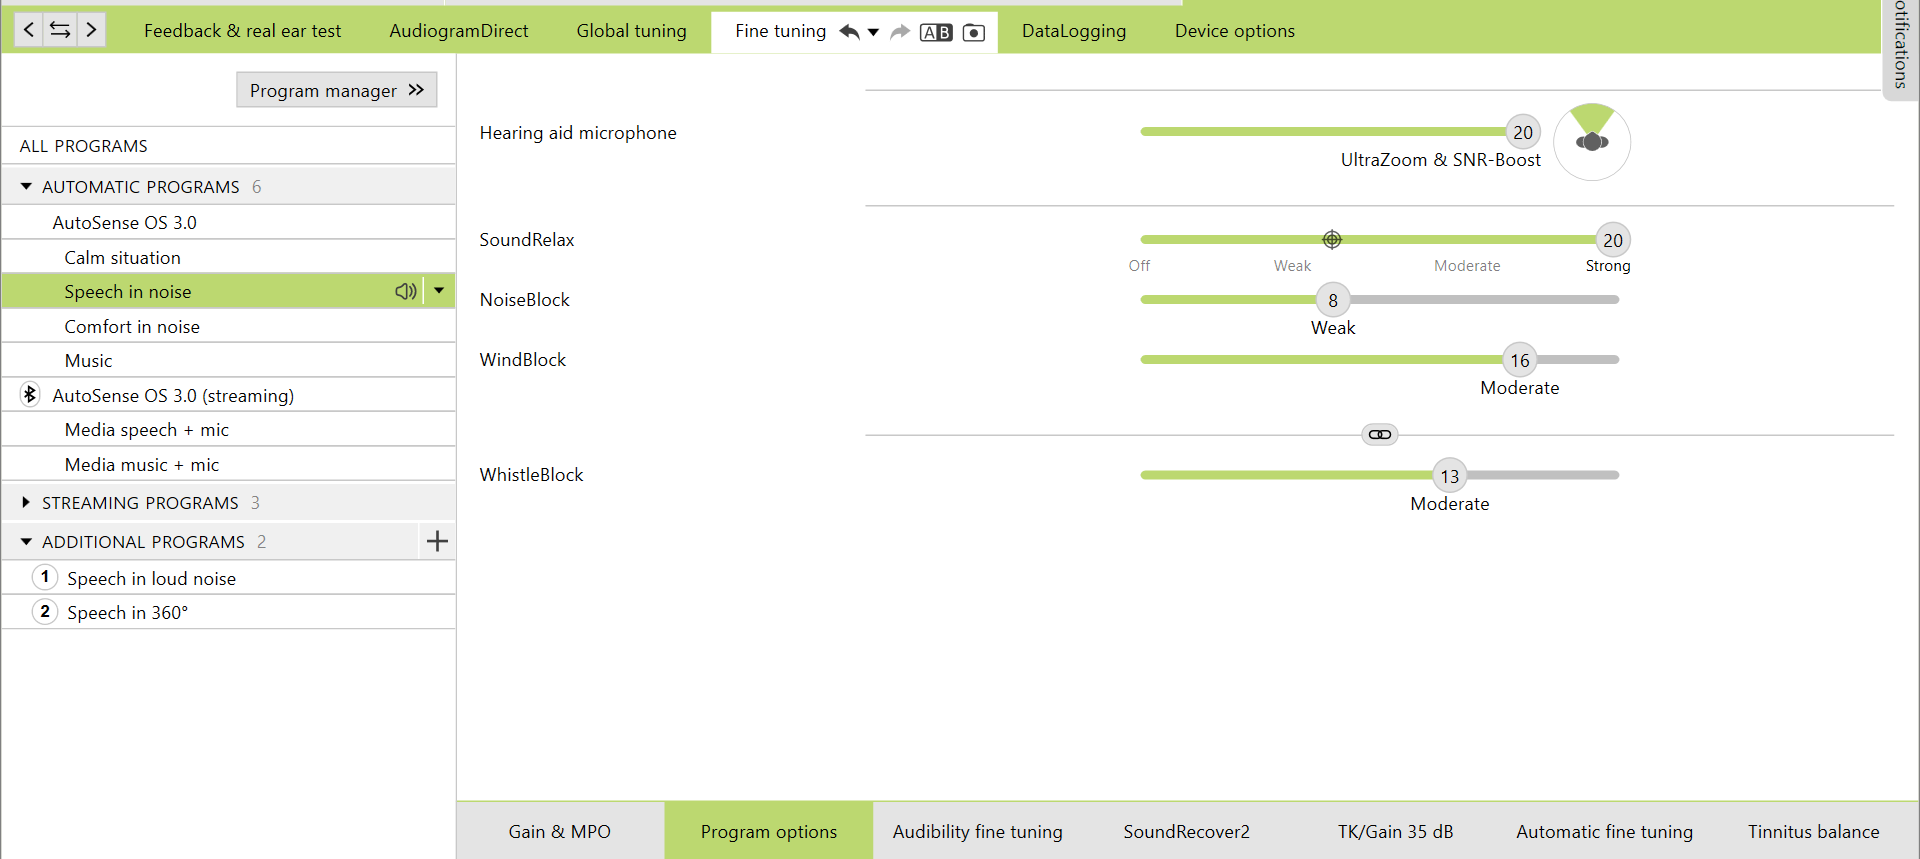Image resolution: width=1920 pixels, height=859 pixels.
Task: Click the redo arrow icon
Action: point(899,32)
